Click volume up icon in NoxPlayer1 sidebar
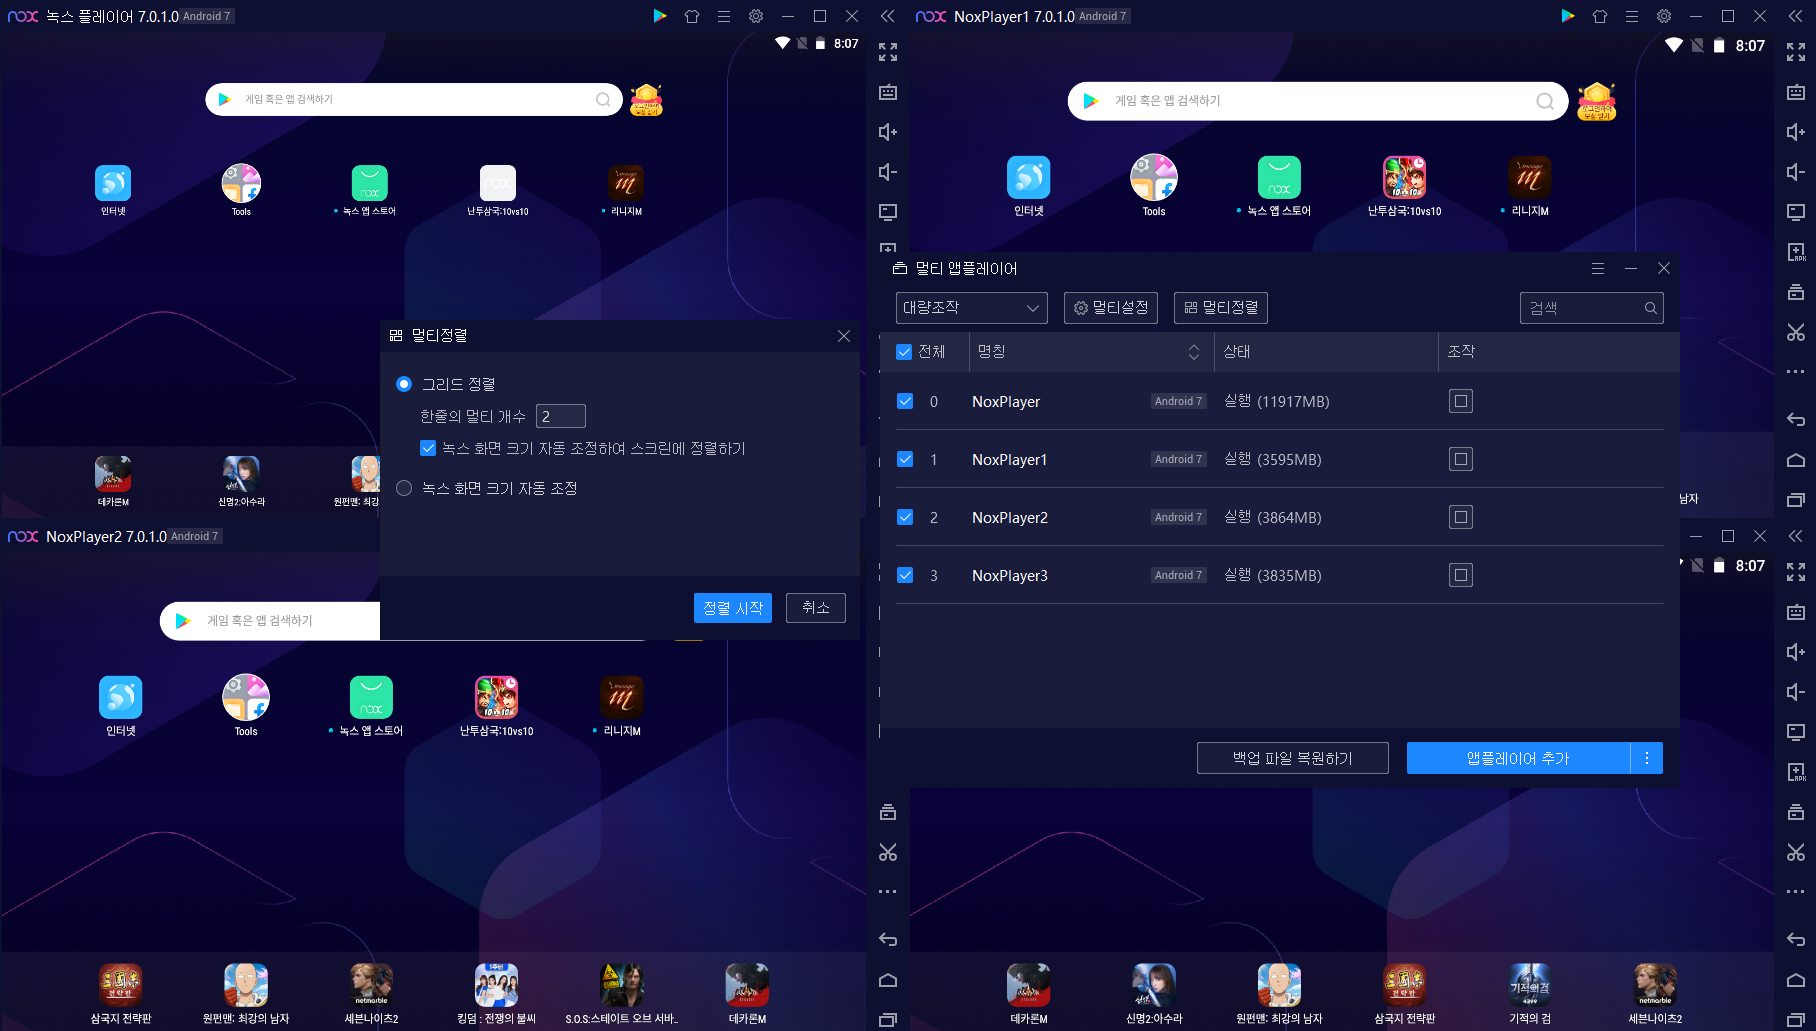The height and width of the screenshot is (1031, 1816). (1796, 132)
